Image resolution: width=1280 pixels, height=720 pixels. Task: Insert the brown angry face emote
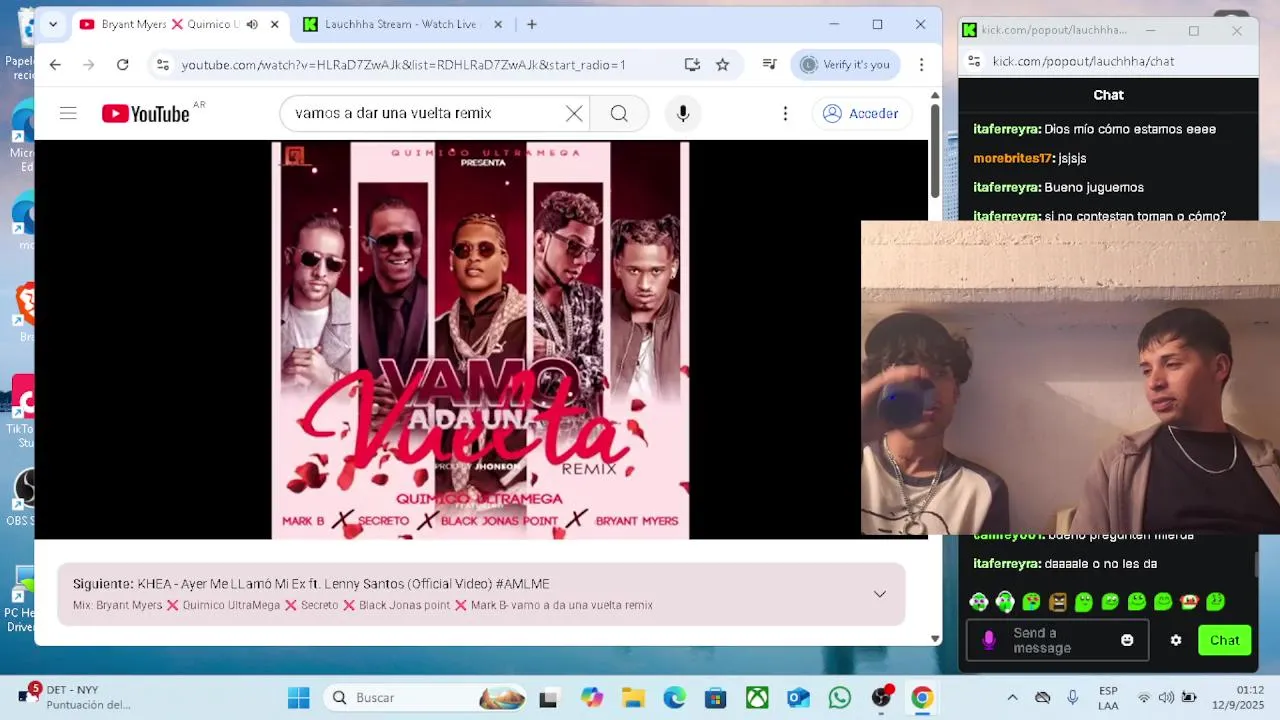1057,602
